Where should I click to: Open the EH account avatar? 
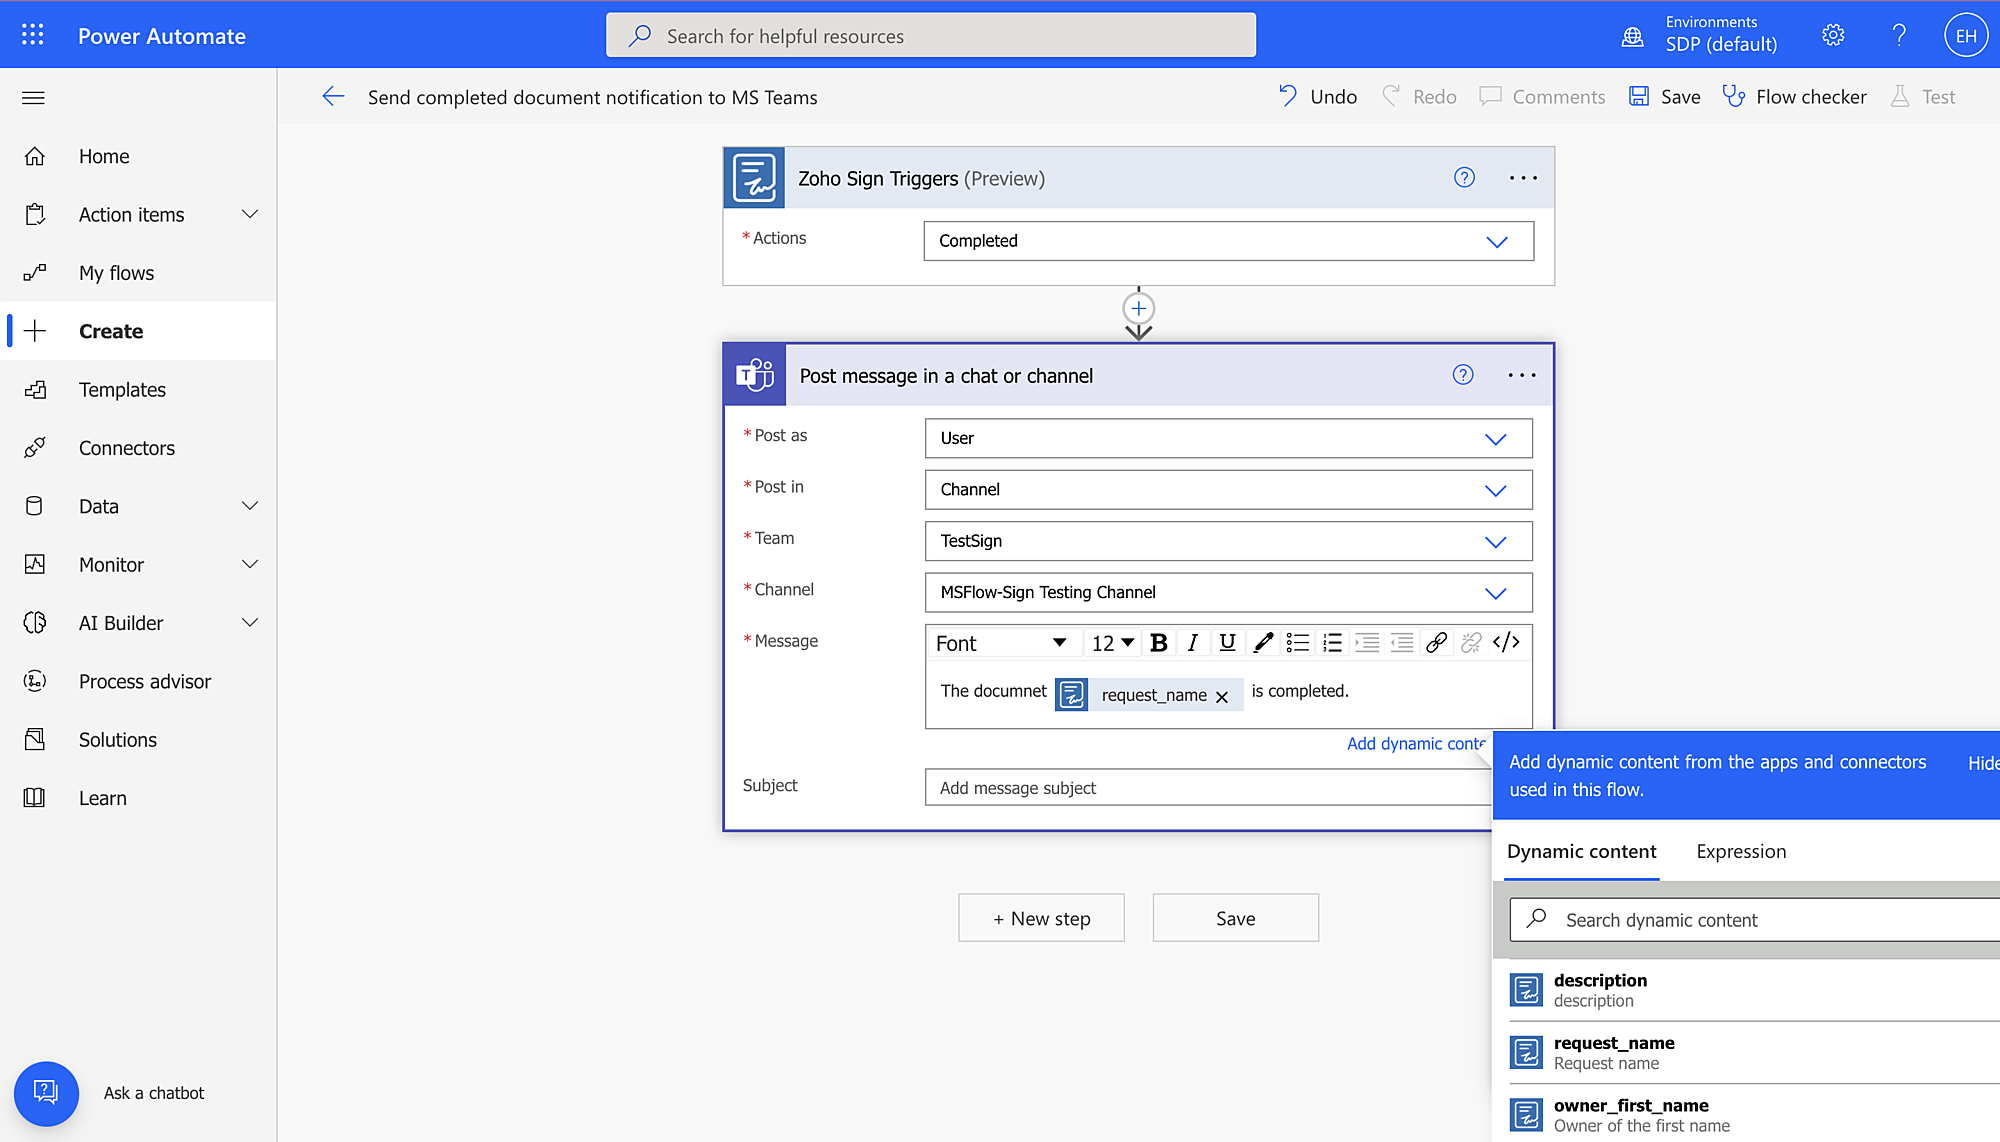pos(1966,36)
